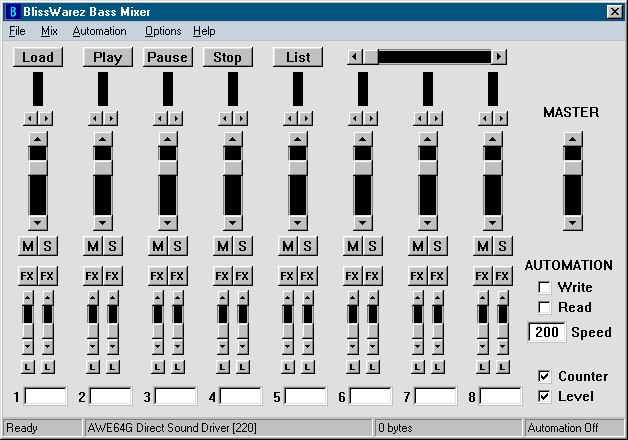Click the second FX button of channel 8
This screenshot has width=628, height=440.
pyautogui.click(x=502, y=276)
